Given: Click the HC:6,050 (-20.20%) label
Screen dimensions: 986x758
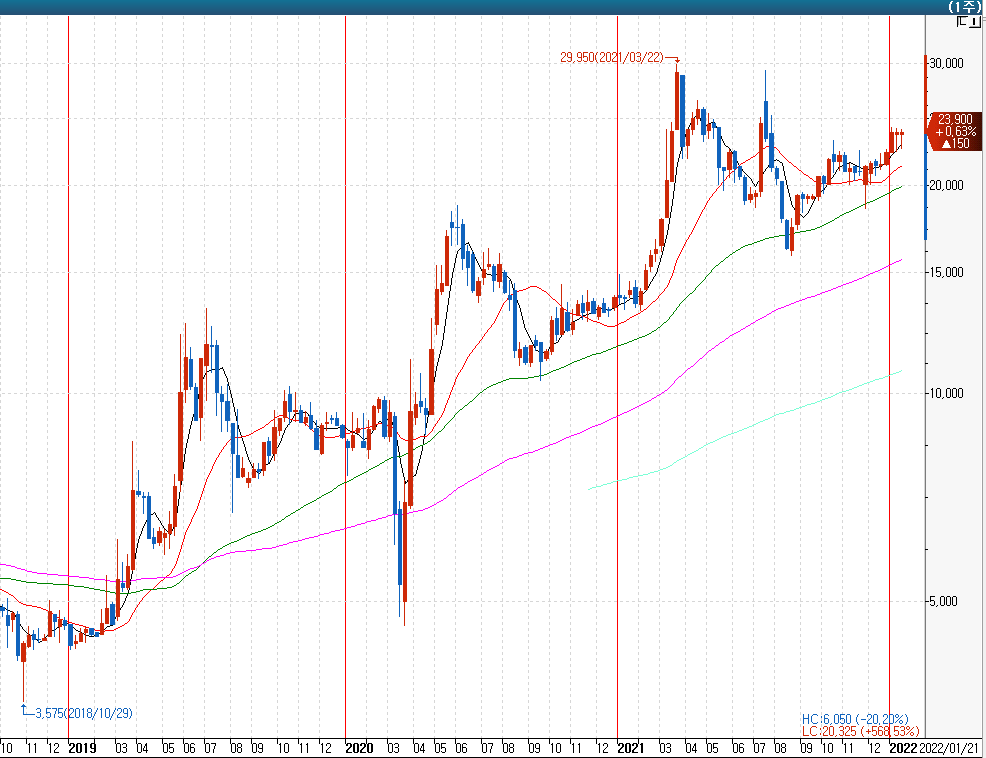Looking at the screenshot, I should (854, 719).
